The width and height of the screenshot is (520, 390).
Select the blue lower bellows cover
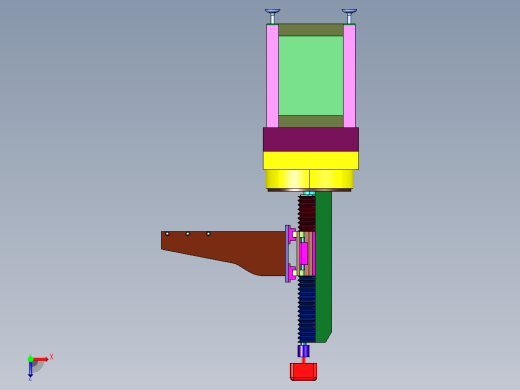pyautogui.click(x=307, y=310)
